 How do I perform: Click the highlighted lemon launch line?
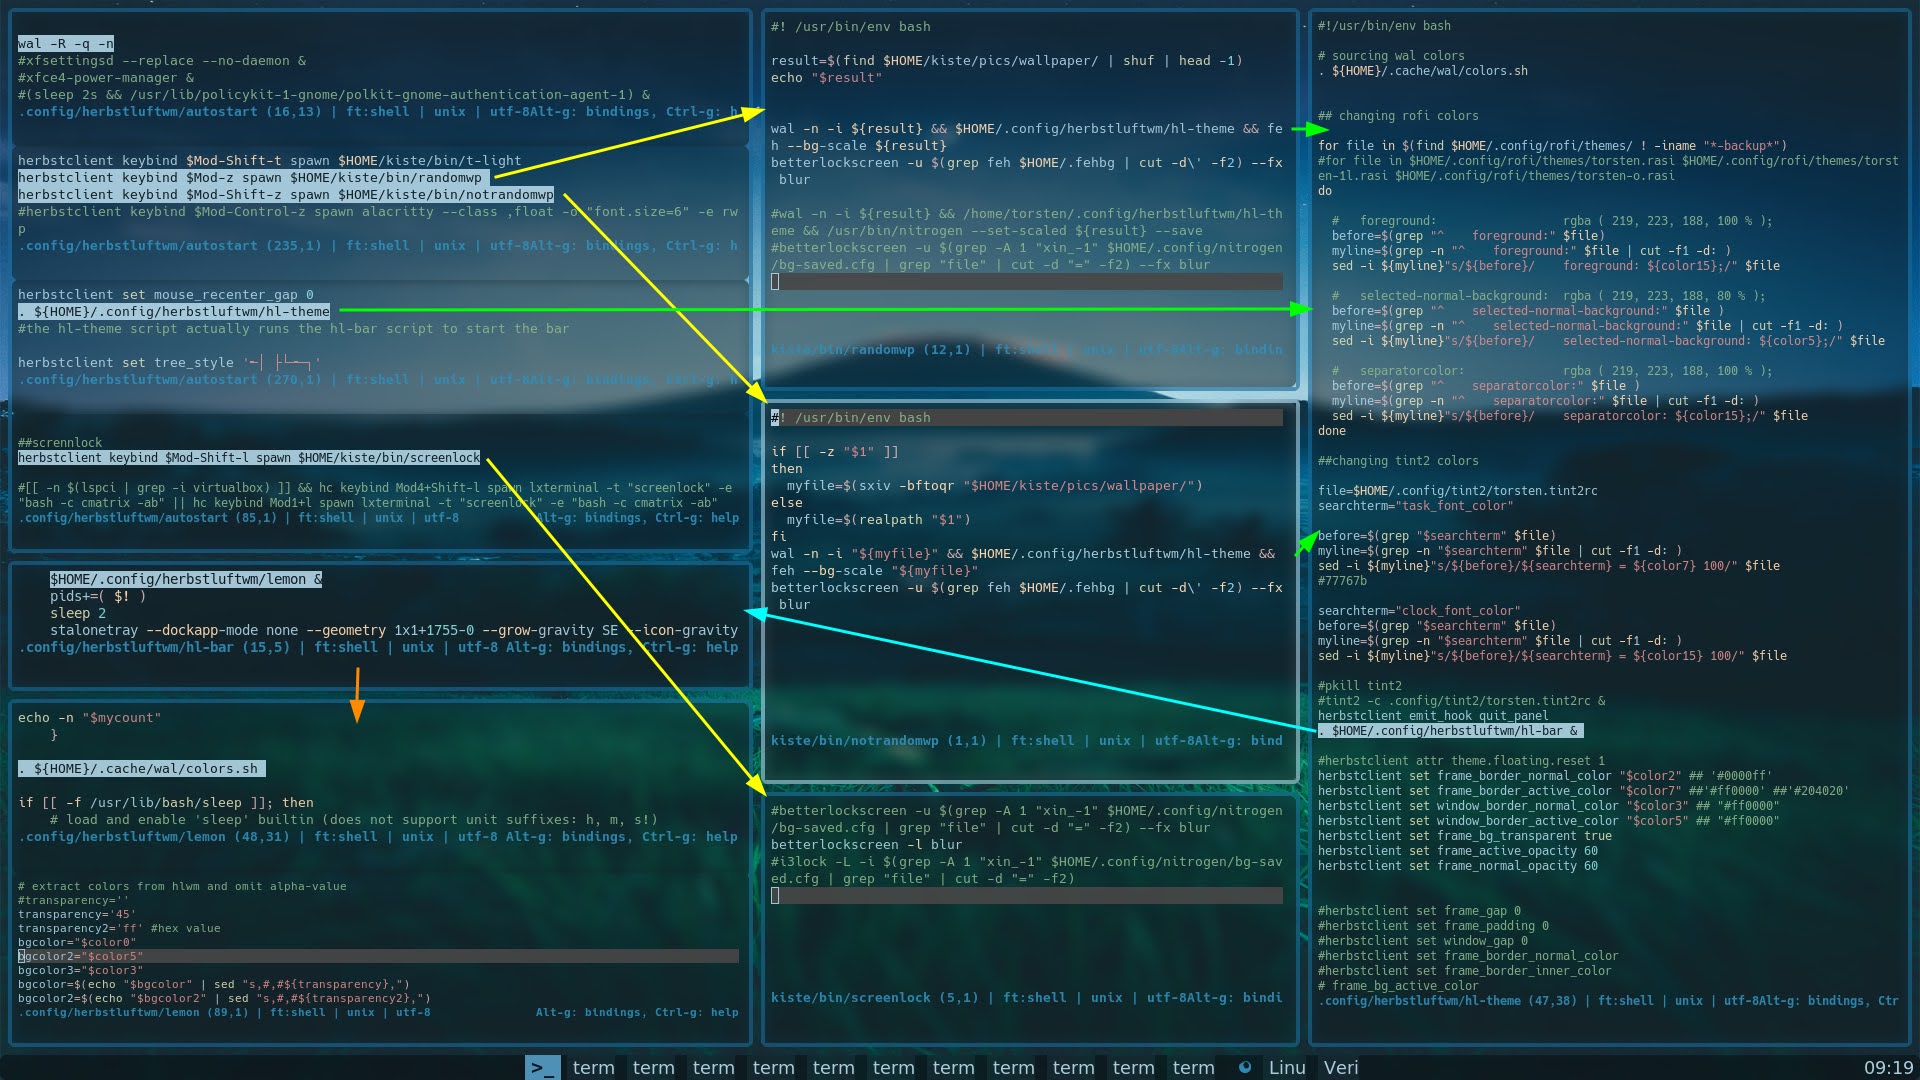(x=186, y=579)
